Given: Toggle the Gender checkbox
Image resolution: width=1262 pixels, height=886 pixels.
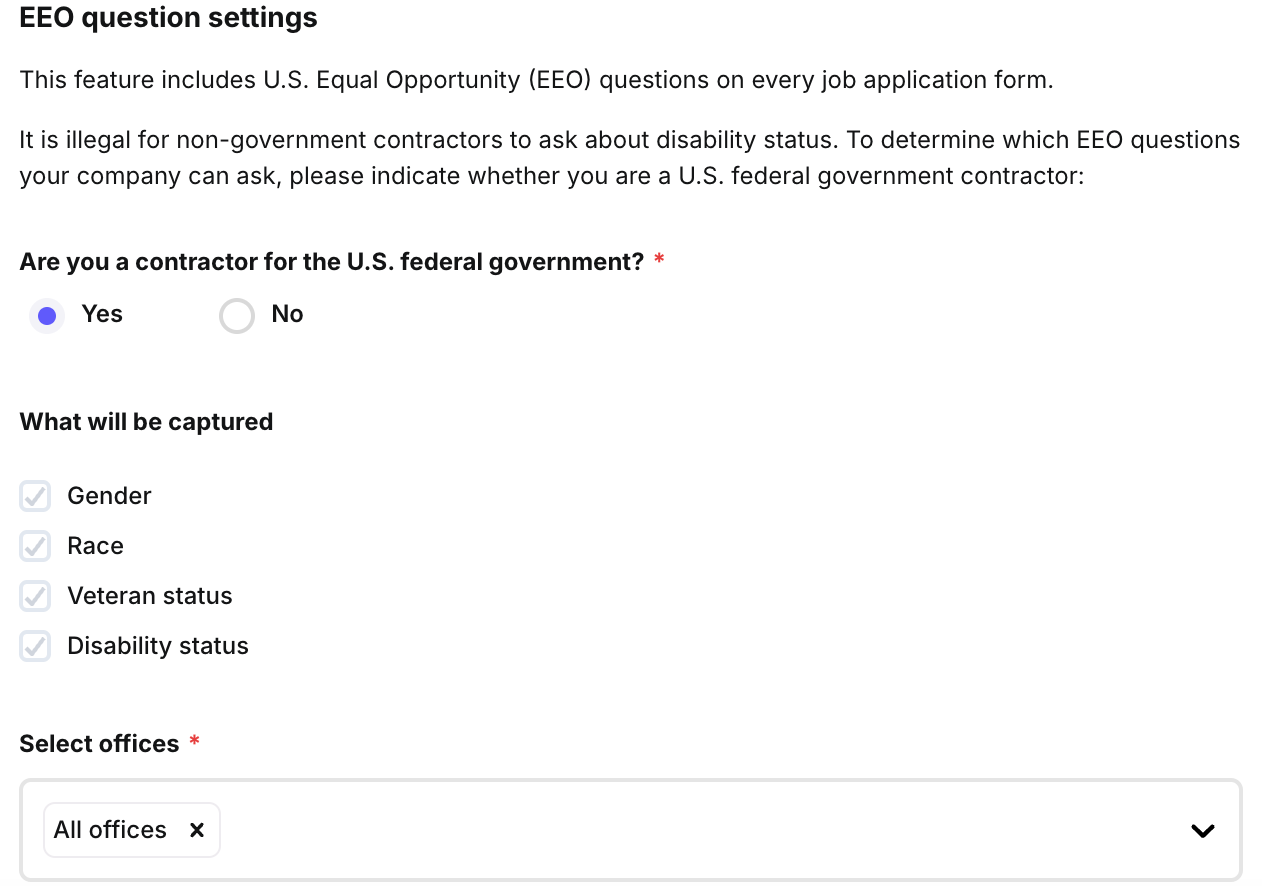Looking at the screenshot, I should [35, 496].
